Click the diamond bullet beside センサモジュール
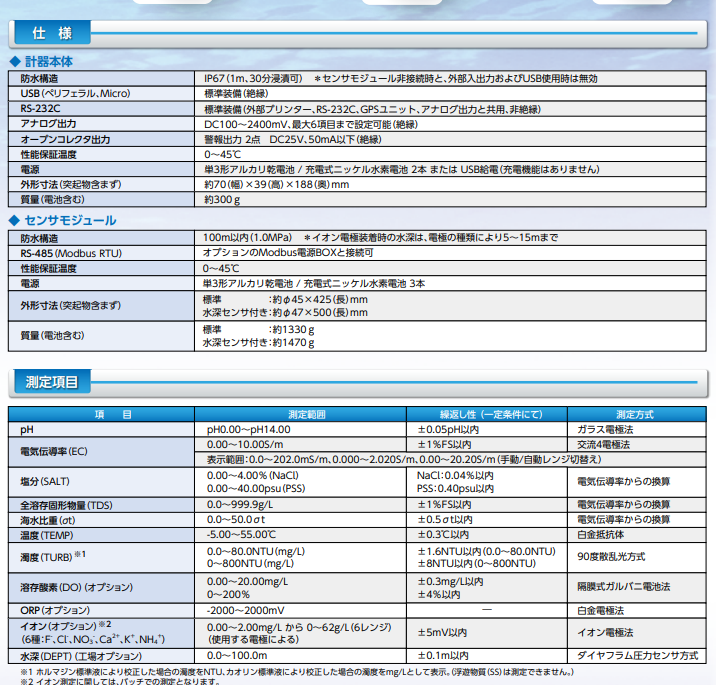Image resolution: width=716 pixels, height=685 pixels. point(15,220)
